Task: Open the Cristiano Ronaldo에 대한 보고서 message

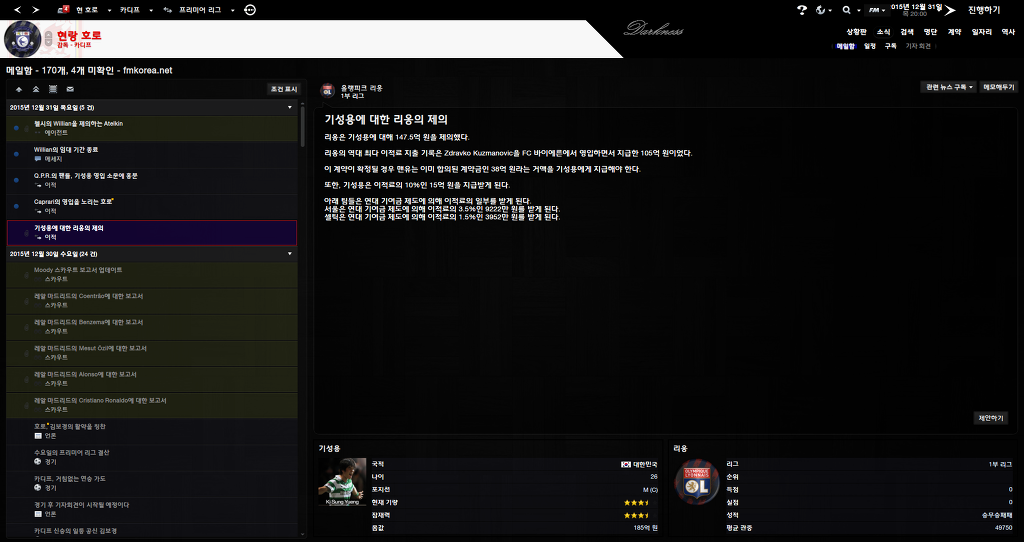Action: [x=152, y=405]
